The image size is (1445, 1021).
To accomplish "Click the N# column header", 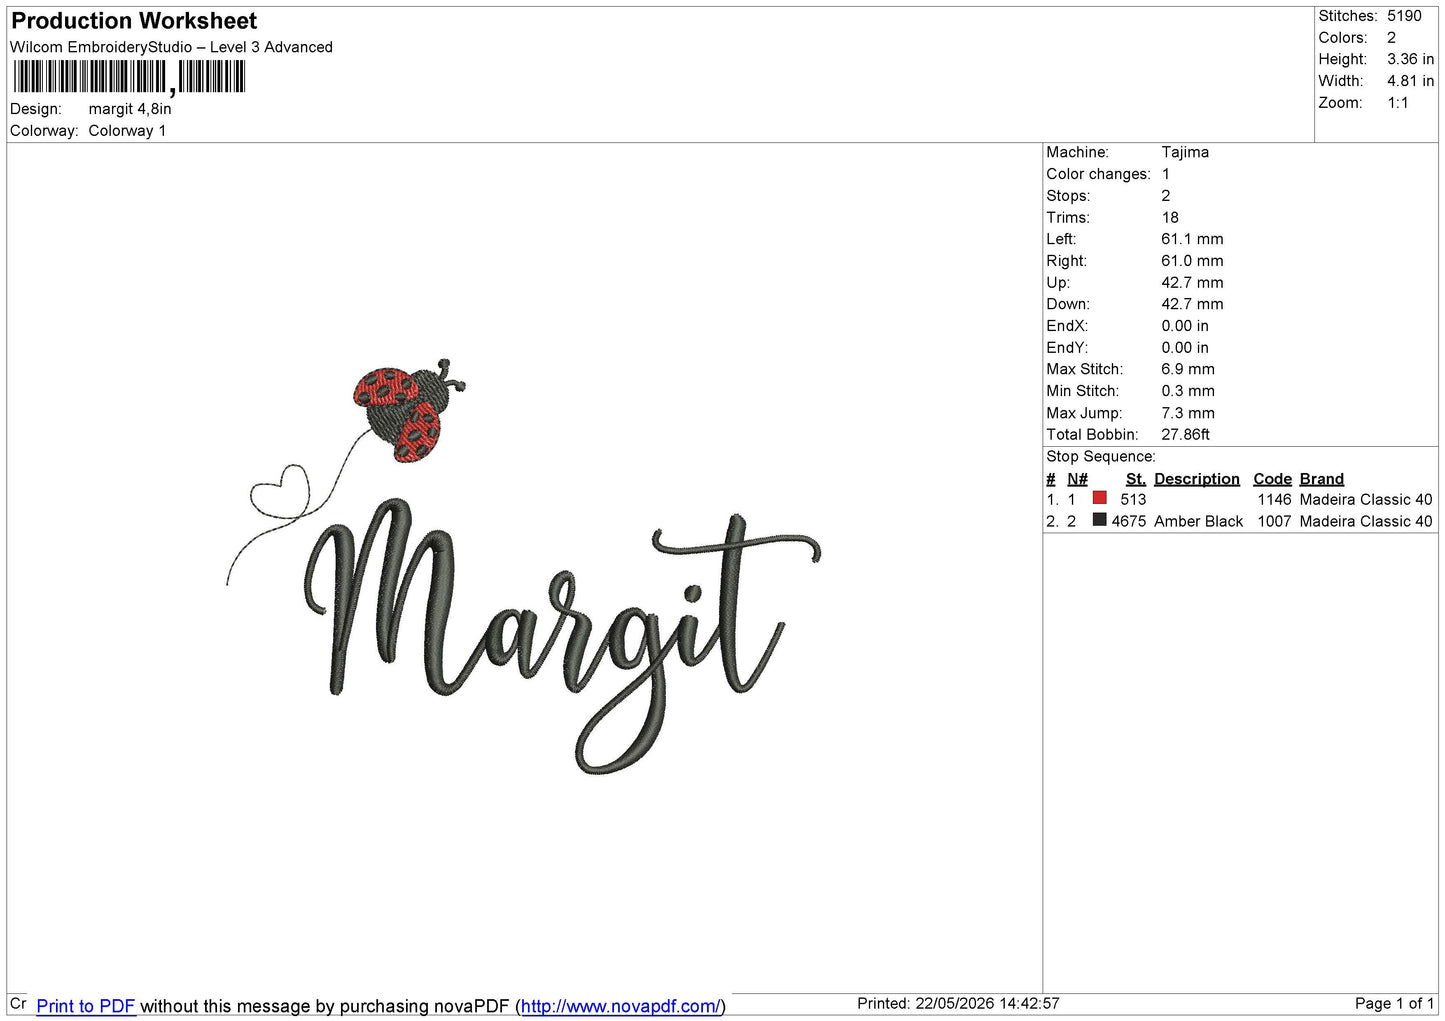I will [1077, 479].
